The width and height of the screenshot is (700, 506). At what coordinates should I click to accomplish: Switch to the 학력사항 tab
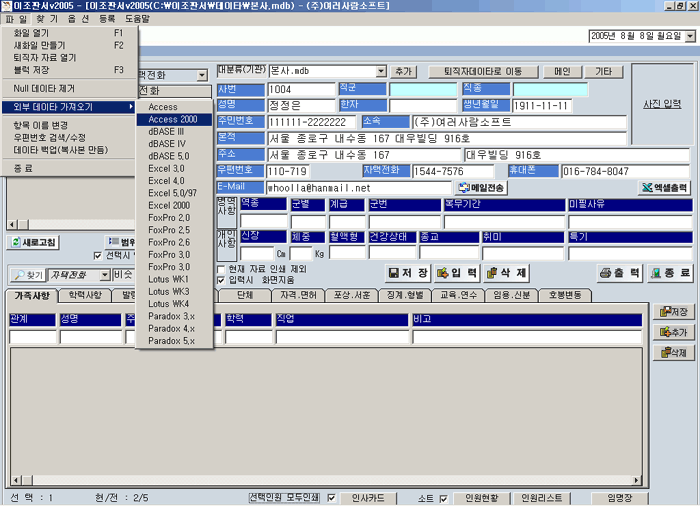click(85, 296)
